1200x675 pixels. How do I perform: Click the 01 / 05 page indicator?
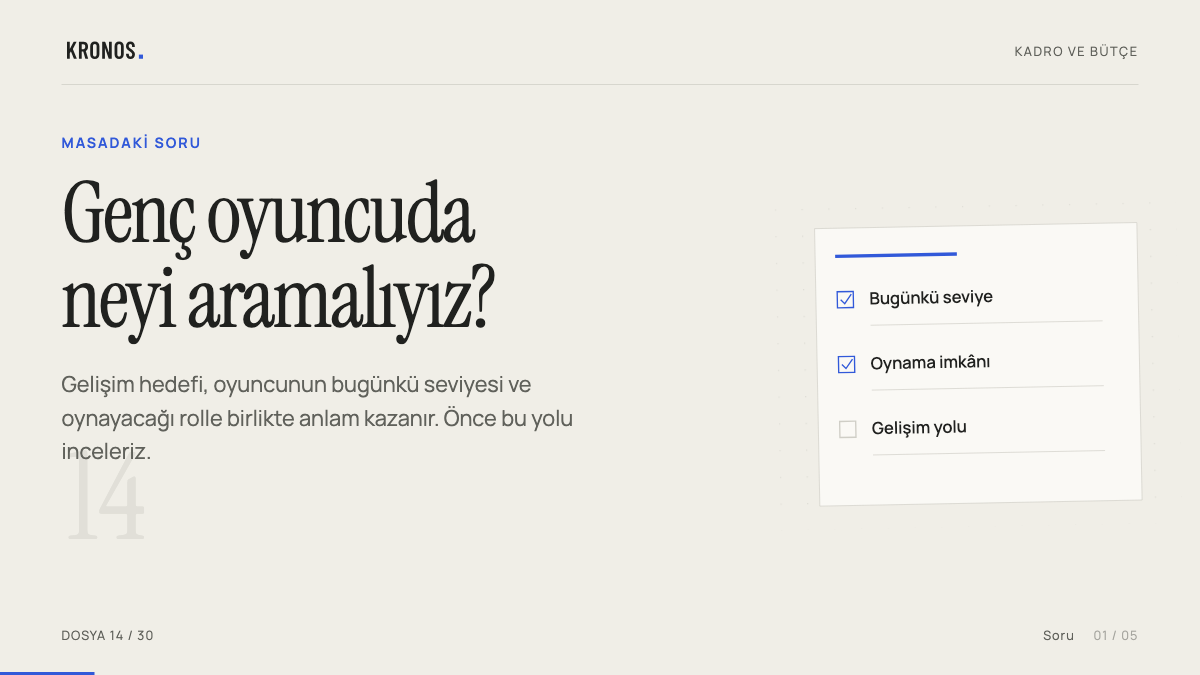click(x=1115, y=635)
